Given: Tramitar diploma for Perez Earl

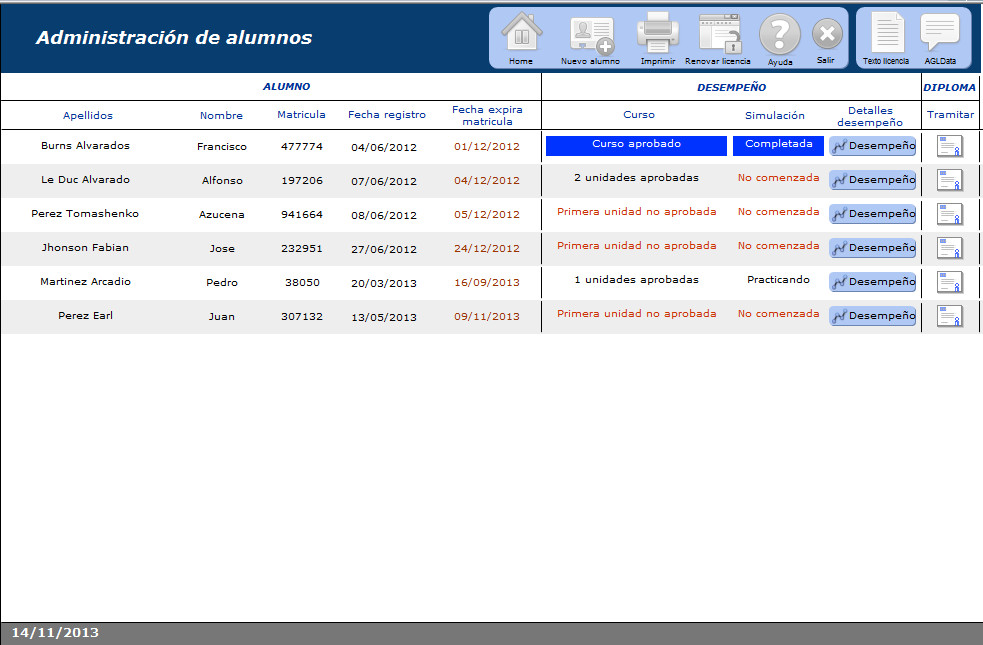Looking at the screenshot, I should (x=950, y=315).
